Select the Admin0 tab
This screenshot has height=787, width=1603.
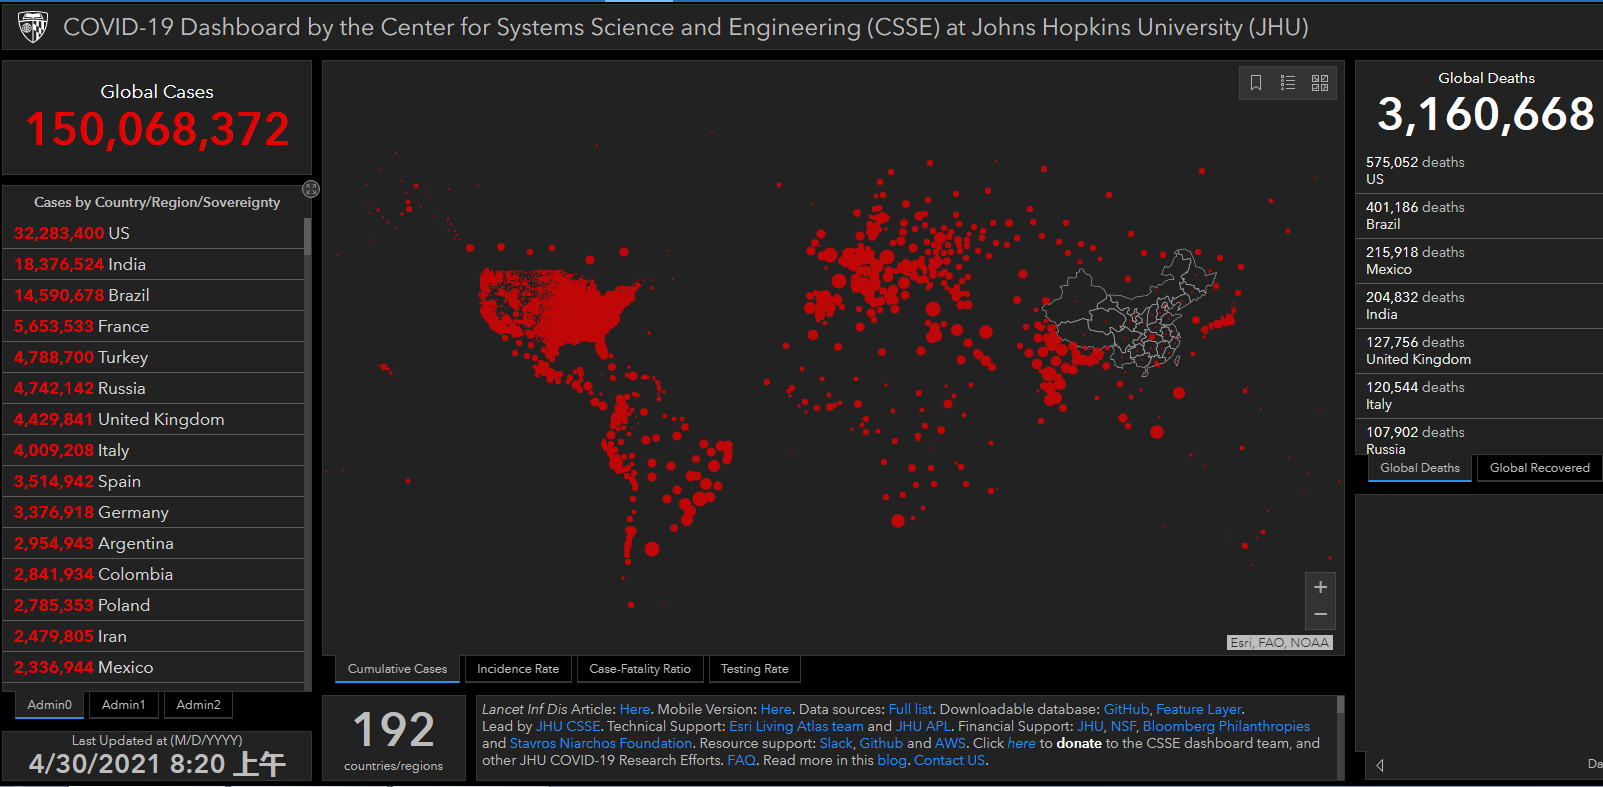(x=50, y=705)
